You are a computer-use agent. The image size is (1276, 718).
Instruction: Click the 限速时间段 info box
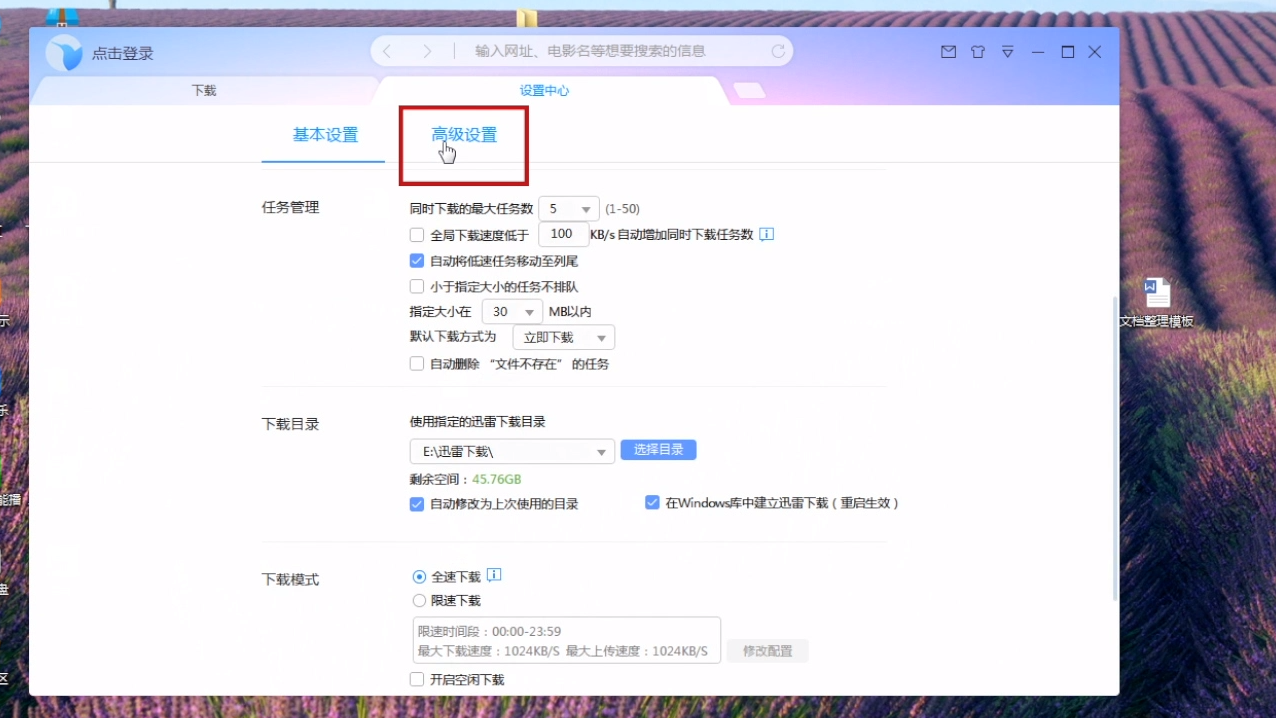click(x=567, y=641)
